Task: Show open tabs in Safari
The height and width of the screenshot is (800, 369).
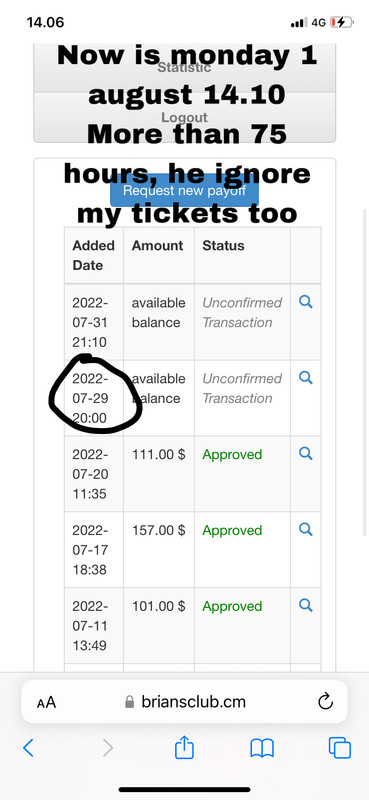Action: tap(339, 748)
